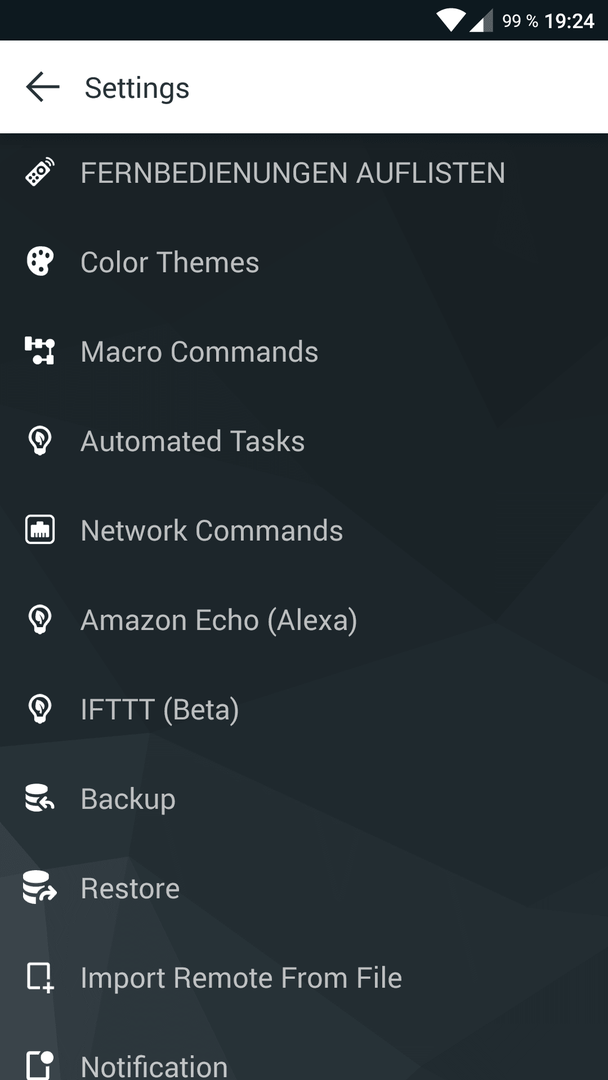The width and height of the screenshot is (608, 1080).
Task: Click the Import Remote file icon
Action: pyautogui.click(x=40, y=978)
